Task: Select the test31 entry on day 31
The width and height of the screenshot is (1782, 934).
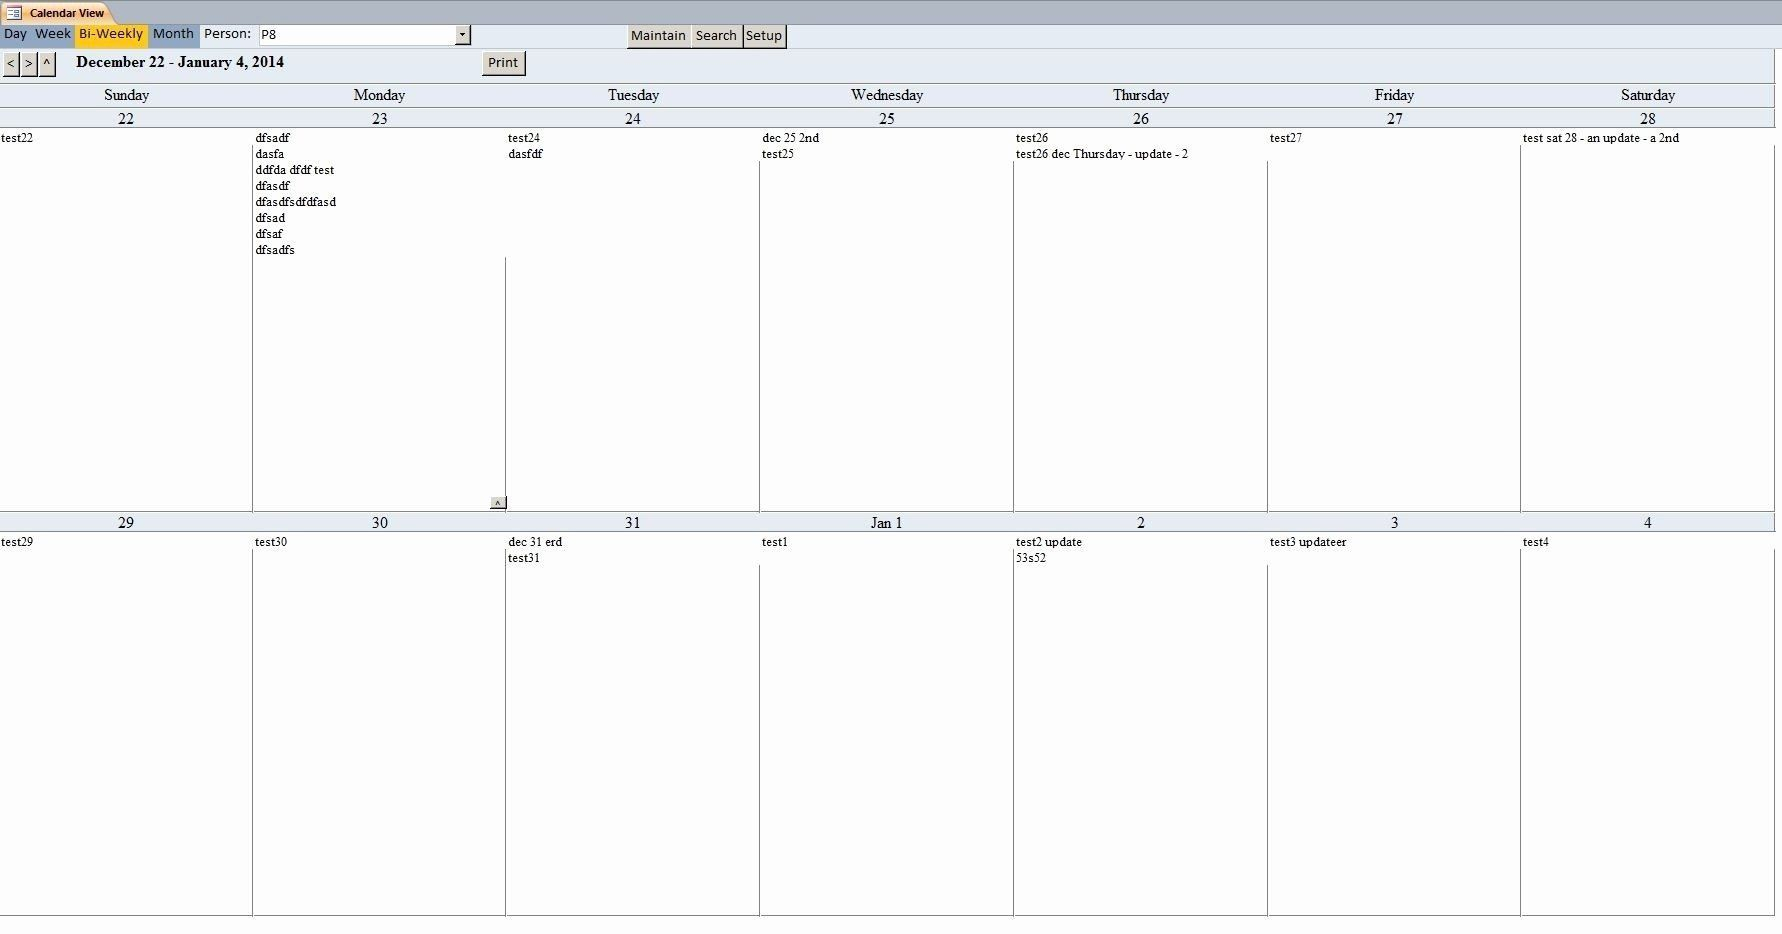Action: 524,558
